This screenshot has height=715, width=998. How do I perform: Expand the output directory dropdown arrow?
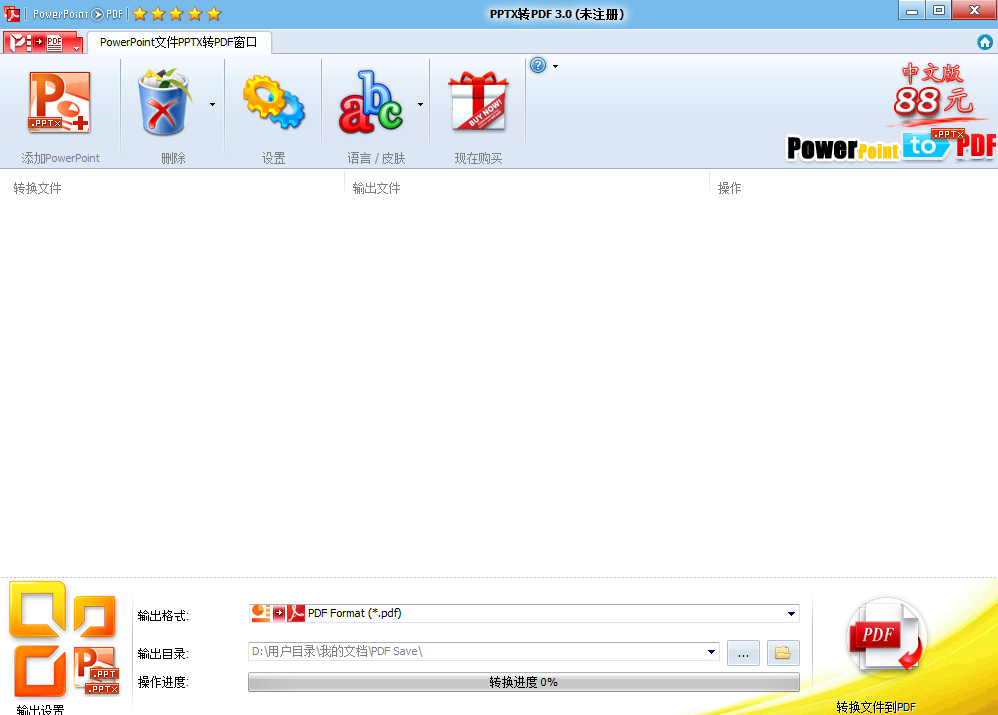click(x=712, y=651)
